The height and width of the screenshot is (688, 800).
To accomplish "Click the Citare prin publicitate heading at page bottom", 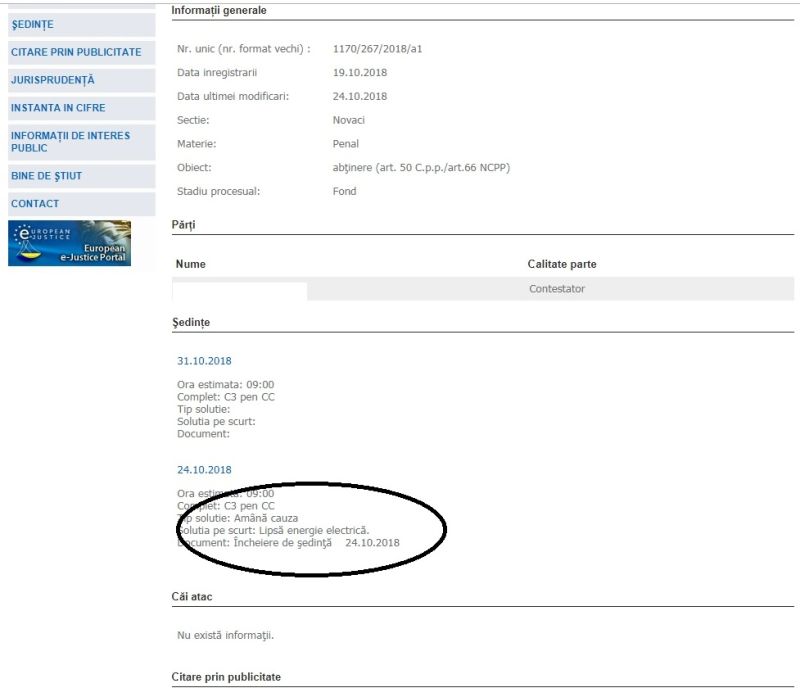I will coord(226,677).
